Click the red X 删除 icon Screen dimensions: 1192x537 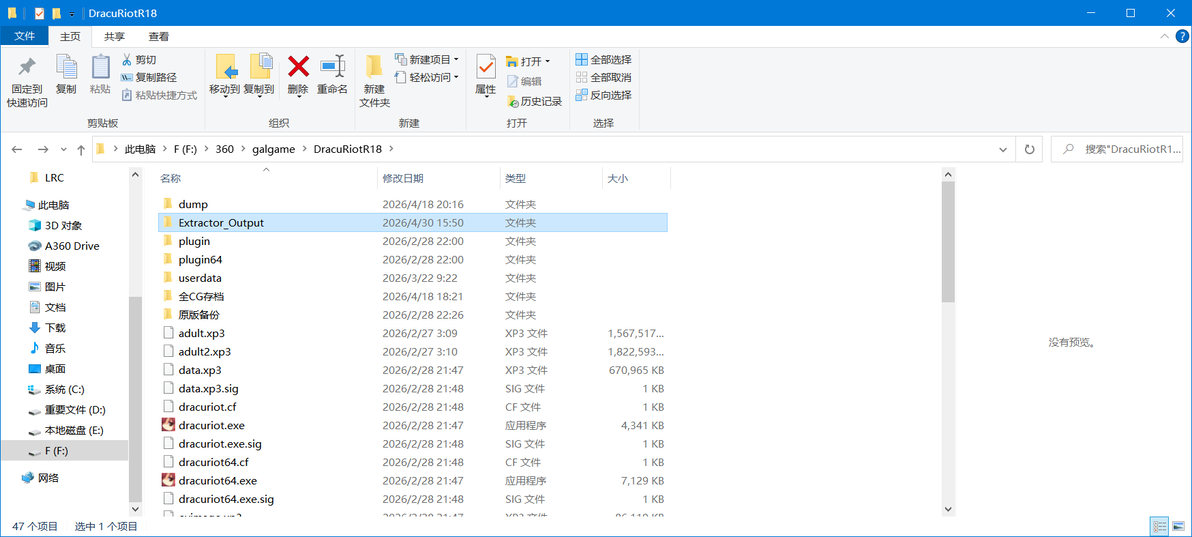tap(298, 67)
